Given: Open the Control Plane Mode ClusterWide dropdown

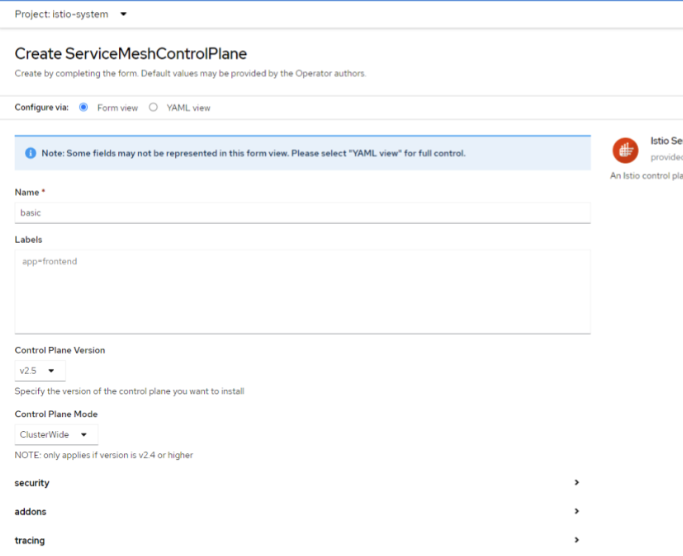Looking at the screenshot, I should (x=56, y=435).
